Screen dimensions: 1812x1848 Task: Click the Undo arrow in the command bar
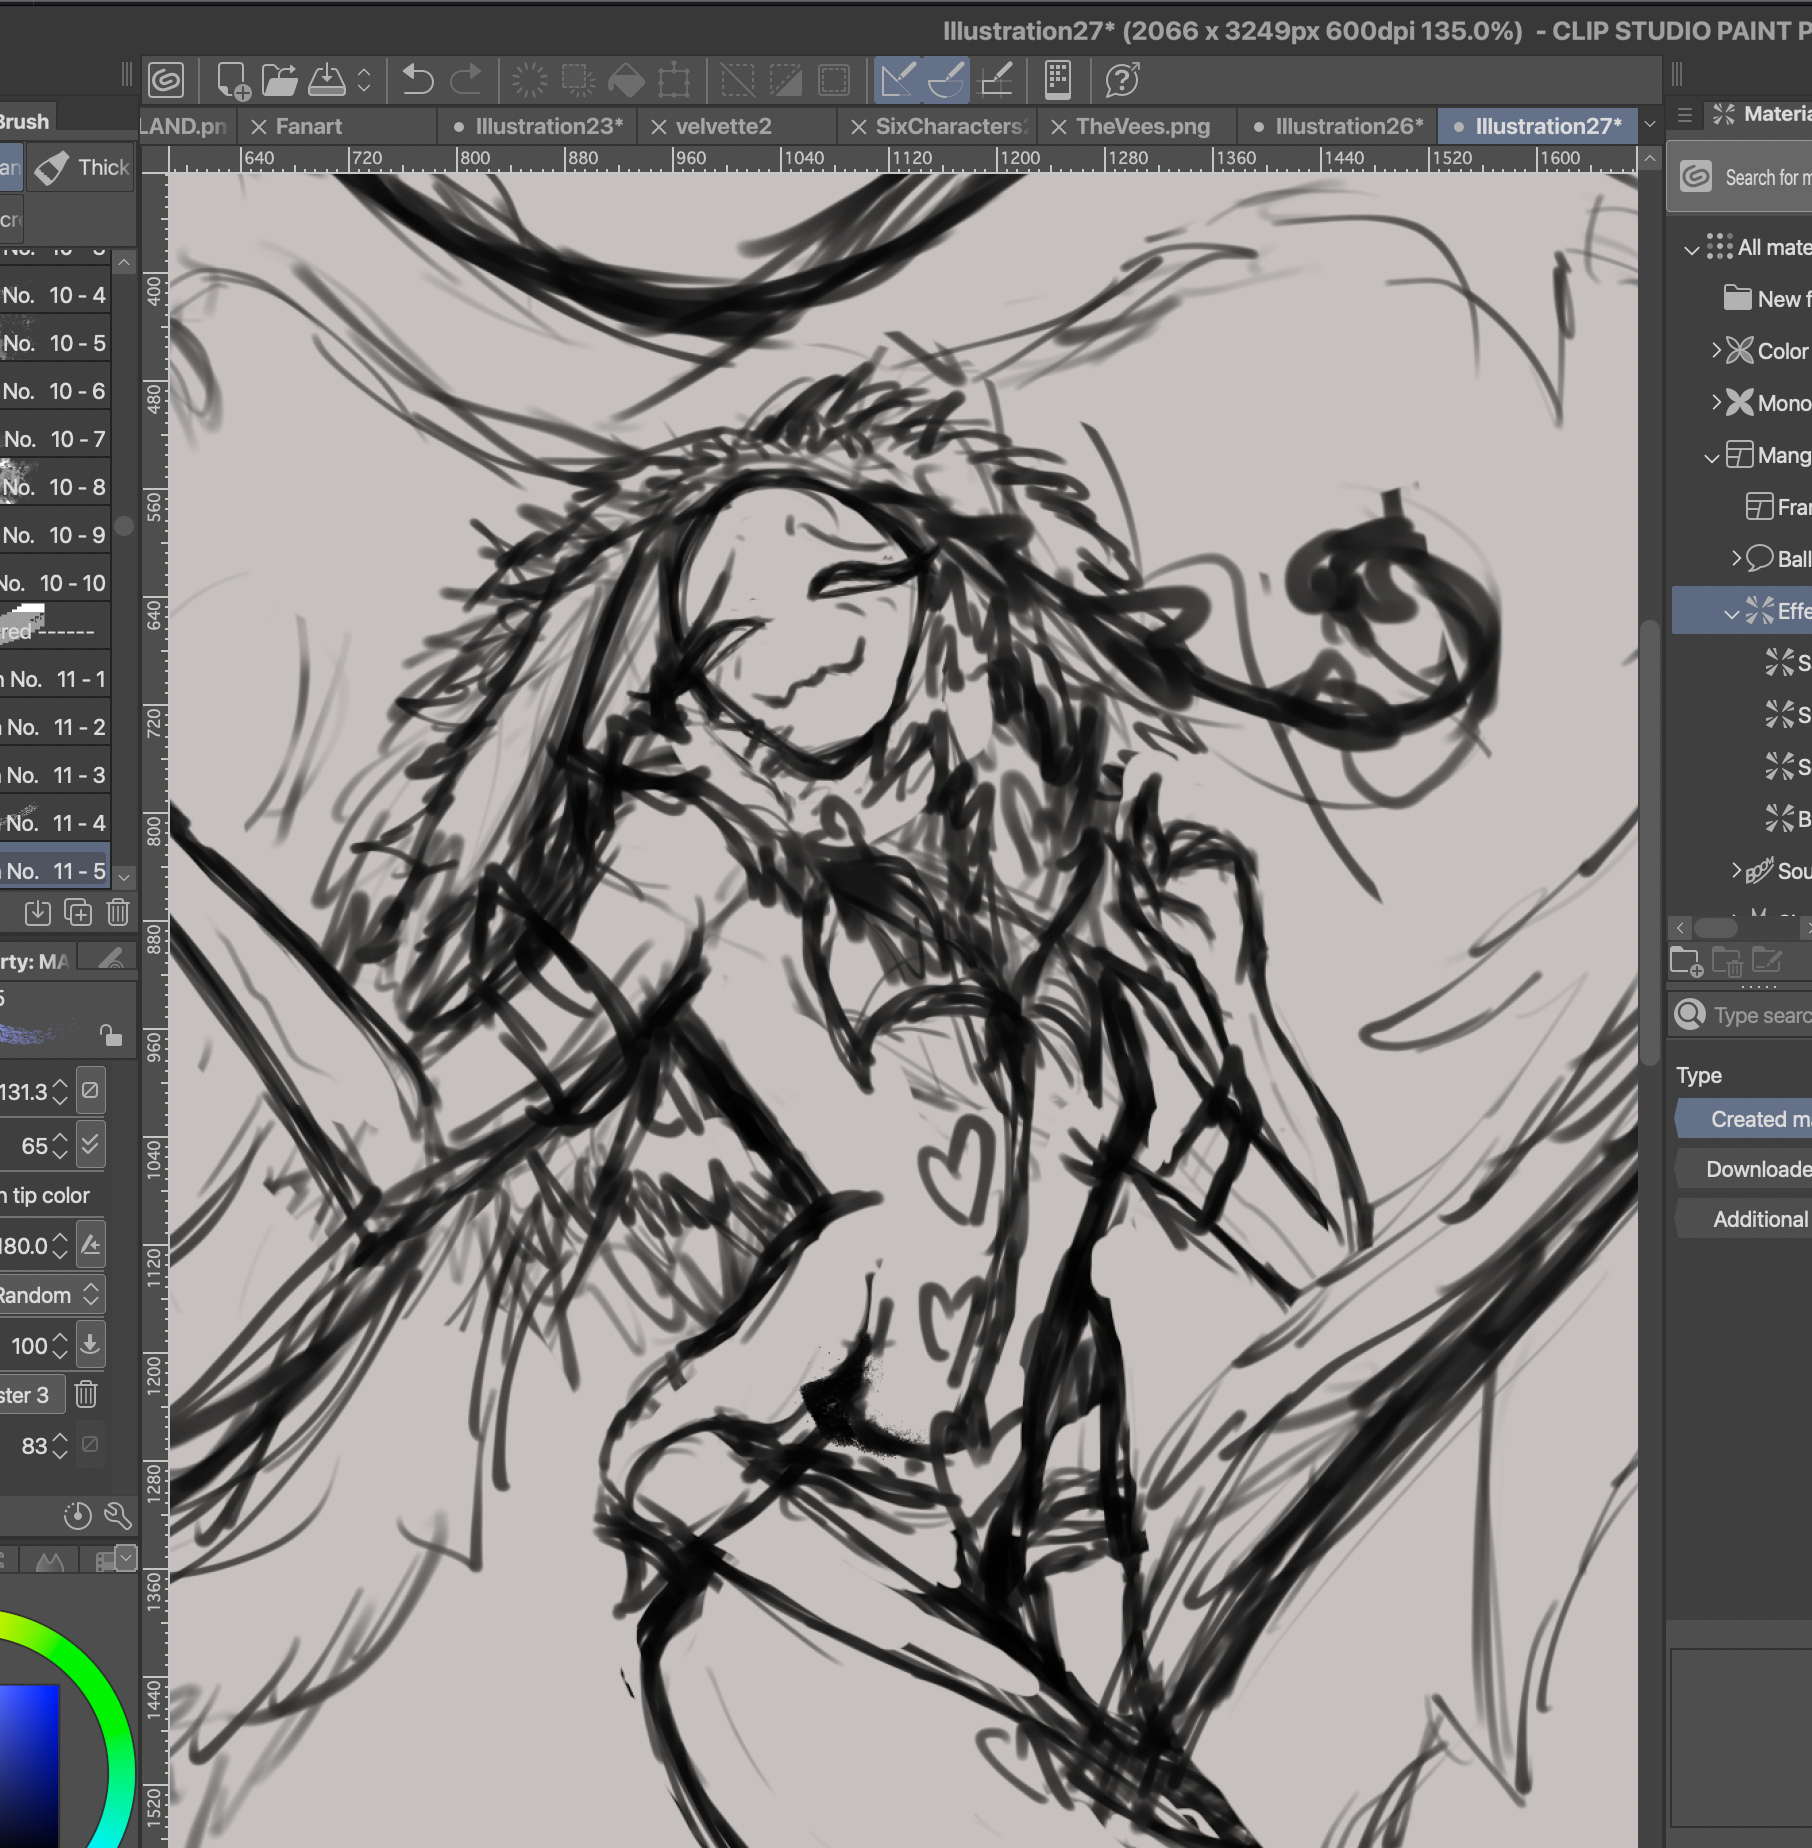coord(417,80)
